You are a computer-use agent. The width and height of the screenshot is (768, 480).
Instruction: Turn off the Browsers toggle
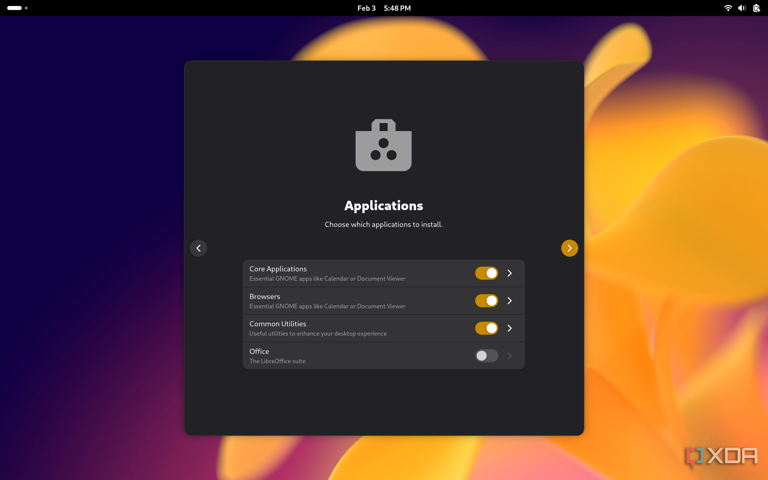(486, 301)
